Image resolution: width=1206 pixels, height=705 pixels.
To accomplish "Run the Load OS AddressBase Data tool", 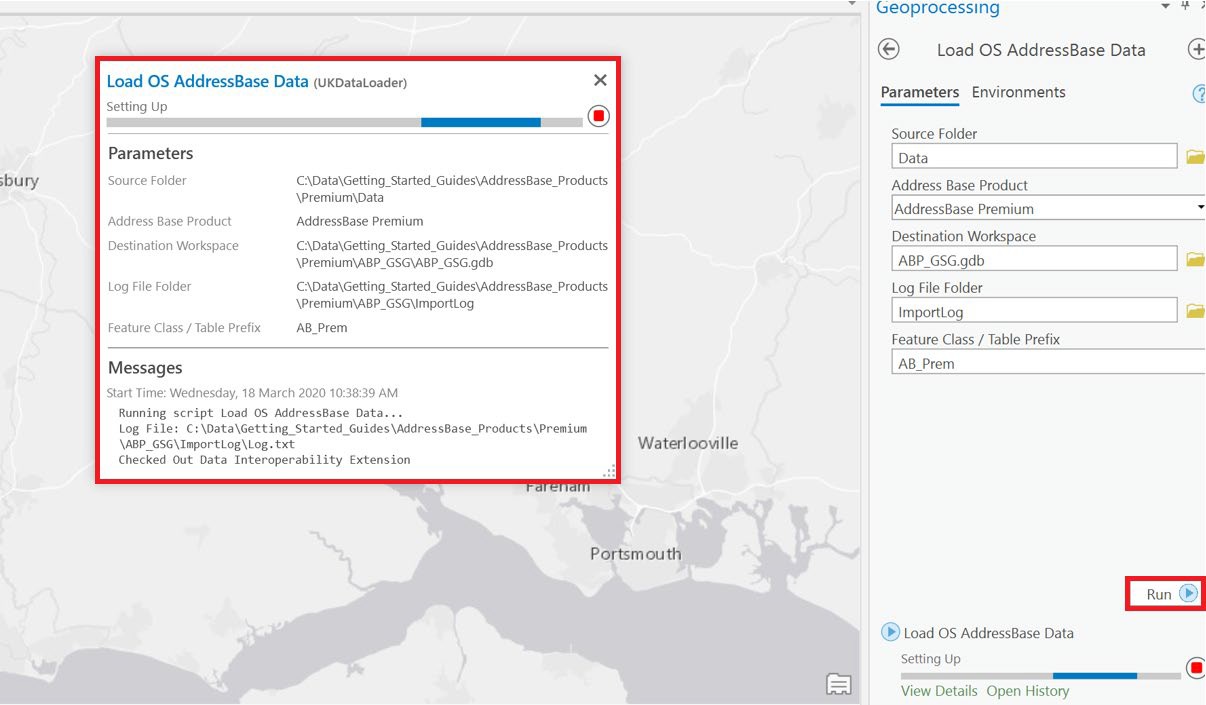I will (x=1164, y=593).
